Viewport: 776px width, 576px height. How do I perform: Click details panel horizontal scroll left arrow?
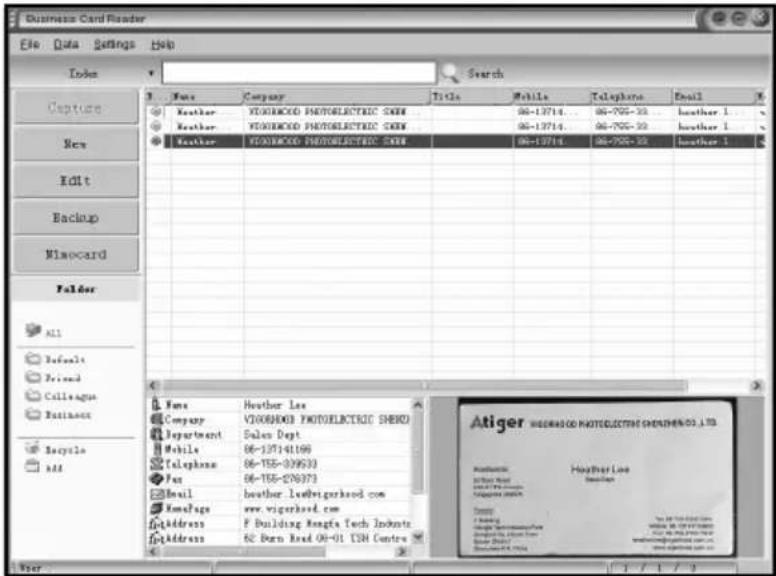(153, 551)
